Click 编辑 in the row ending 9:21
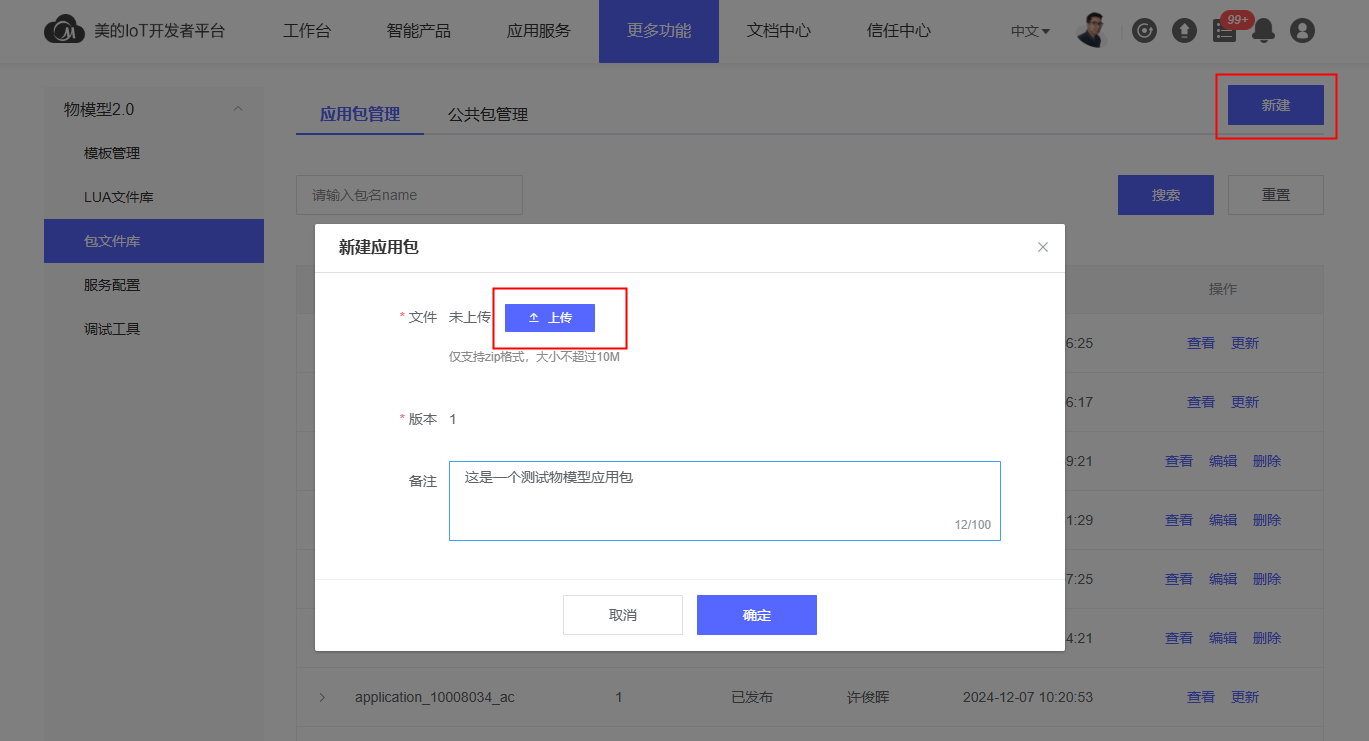The width and height of the screenshot is (1369, 741). pos(1223,461)
